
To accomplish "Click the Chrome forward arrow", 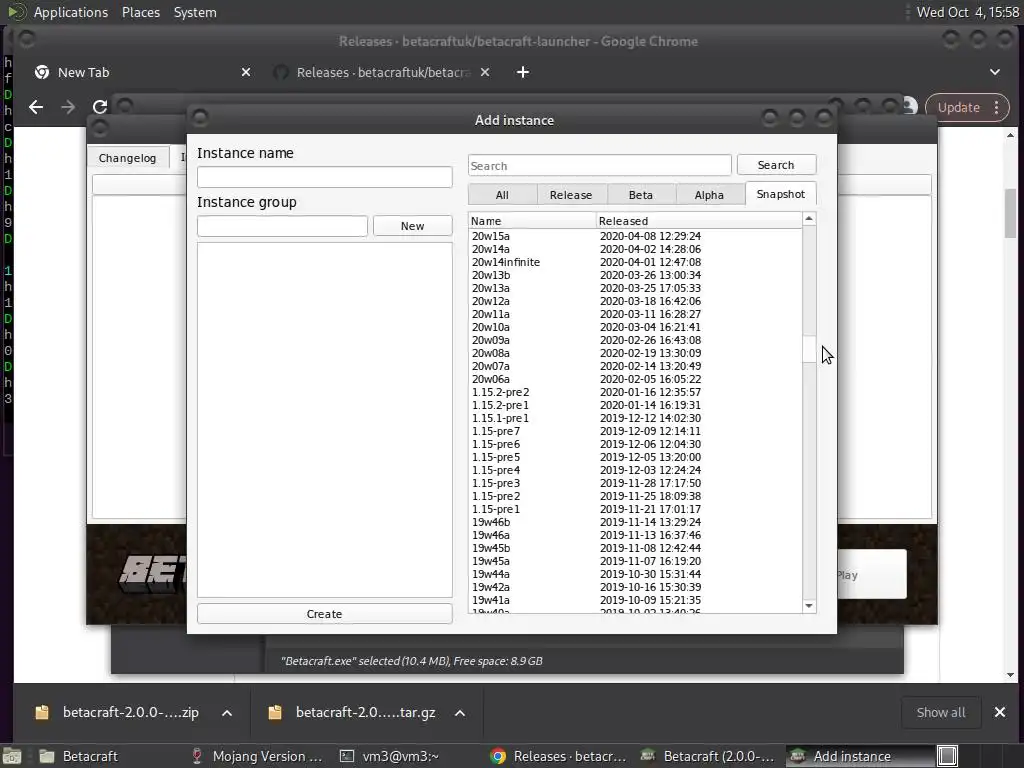I will (68, 107).
